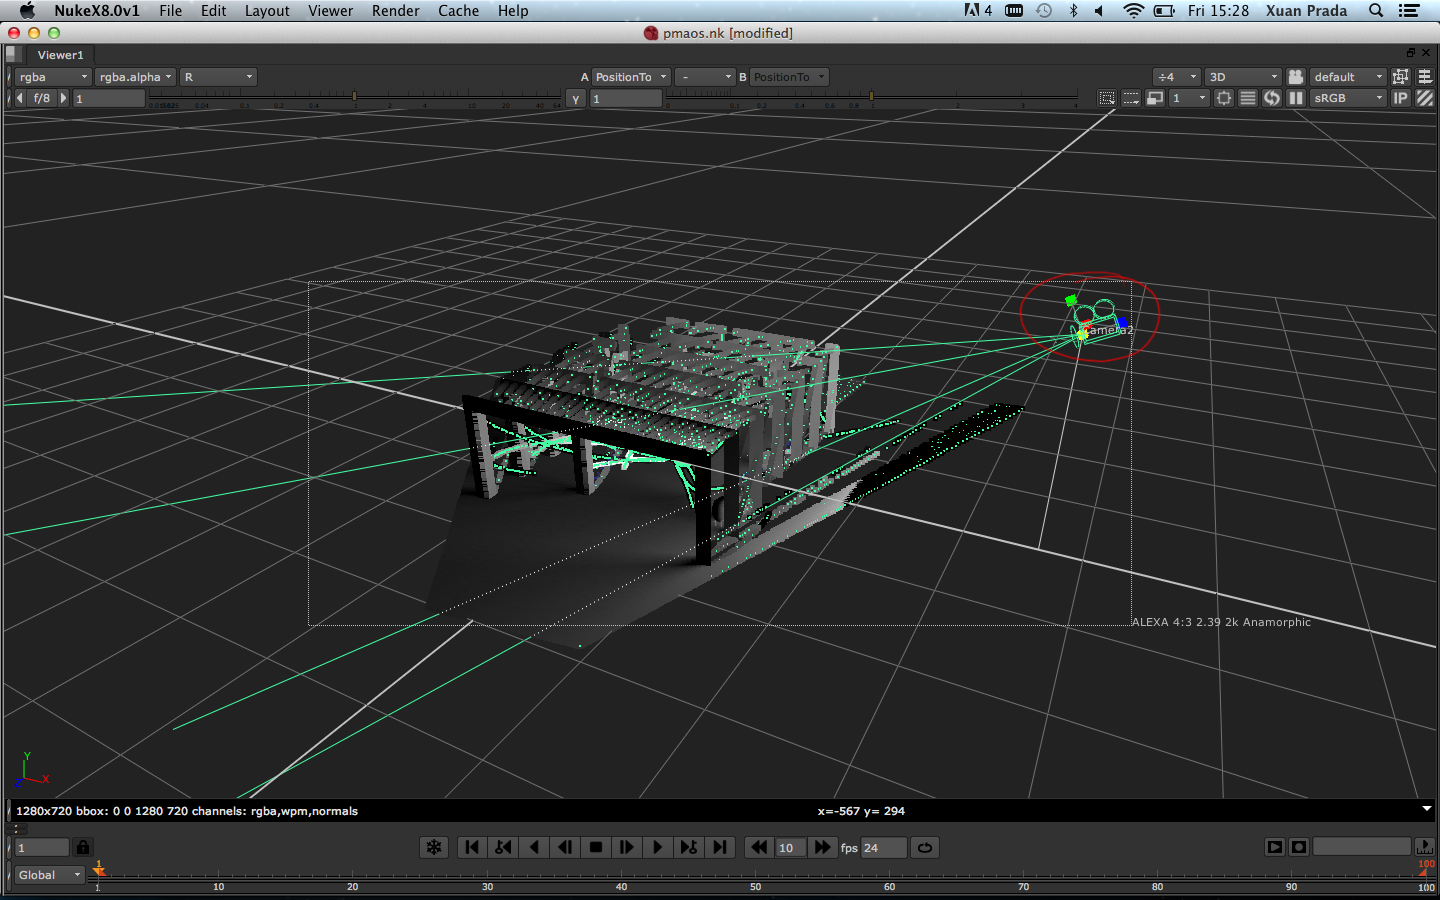Click the frame increment field showing 10
Image resolution: width=1440 pixels, height=900 pixels.
click(x=790, y=848)
